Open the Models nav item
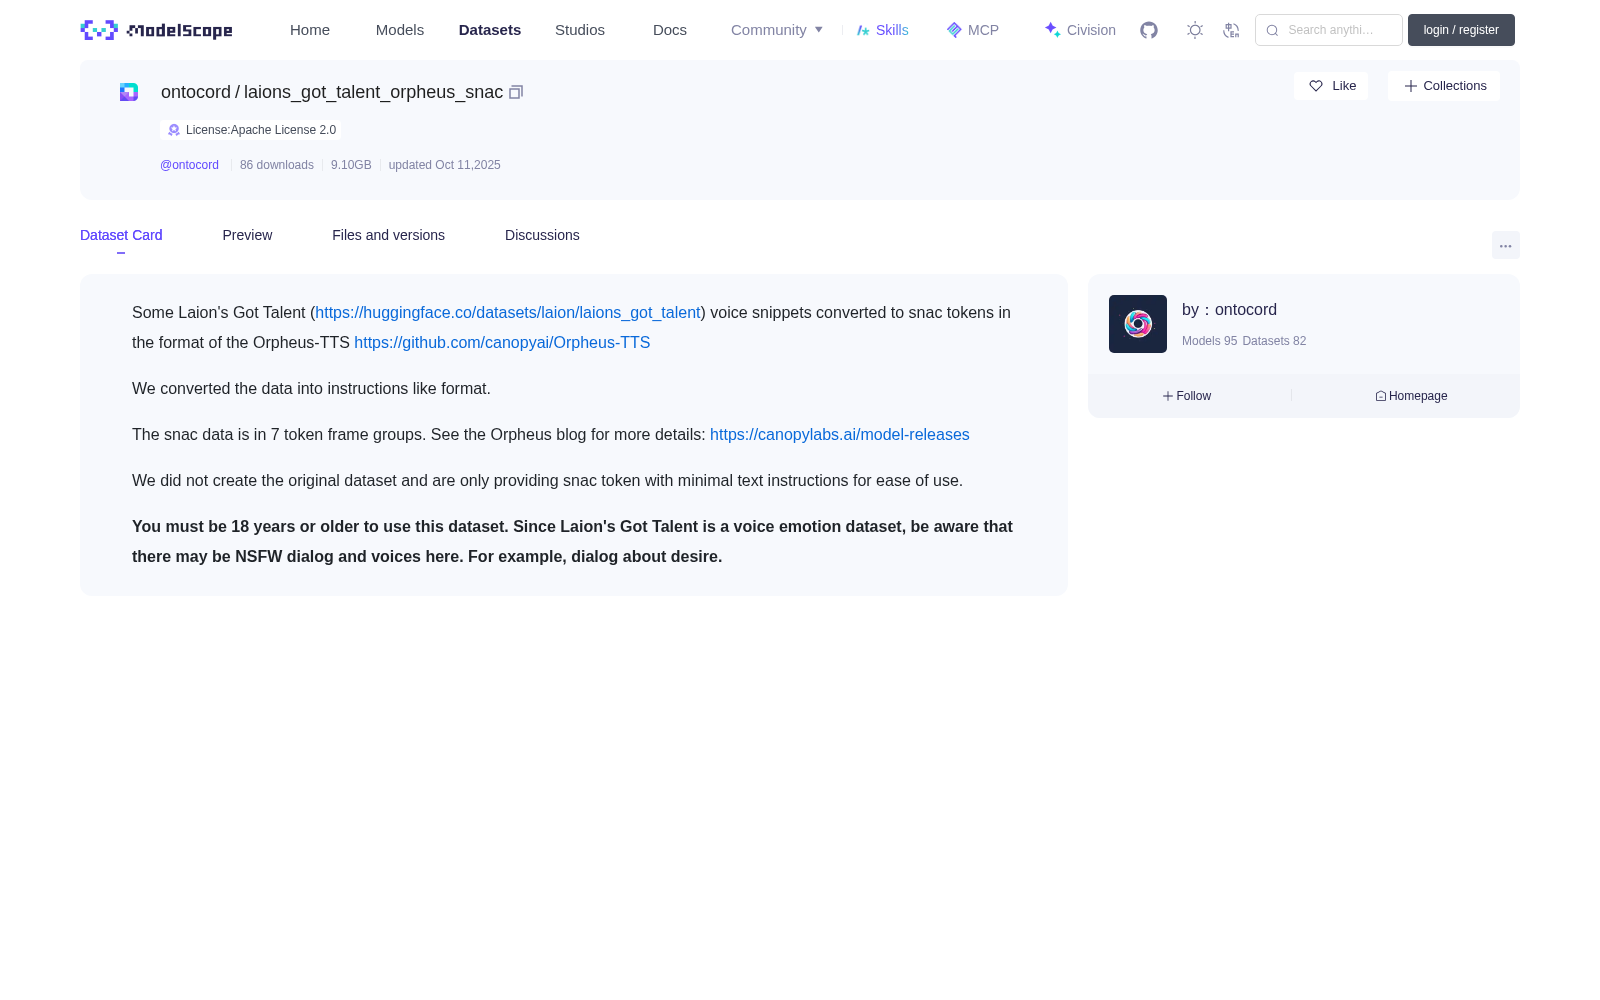The height and width of the screenshot is (1000, 1600). coord(400,30)
